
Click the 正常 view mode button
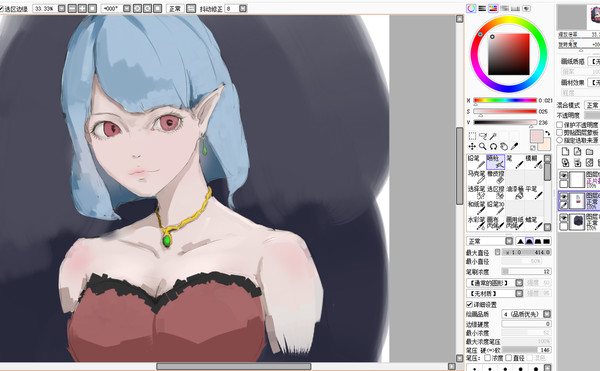point(175,8)
